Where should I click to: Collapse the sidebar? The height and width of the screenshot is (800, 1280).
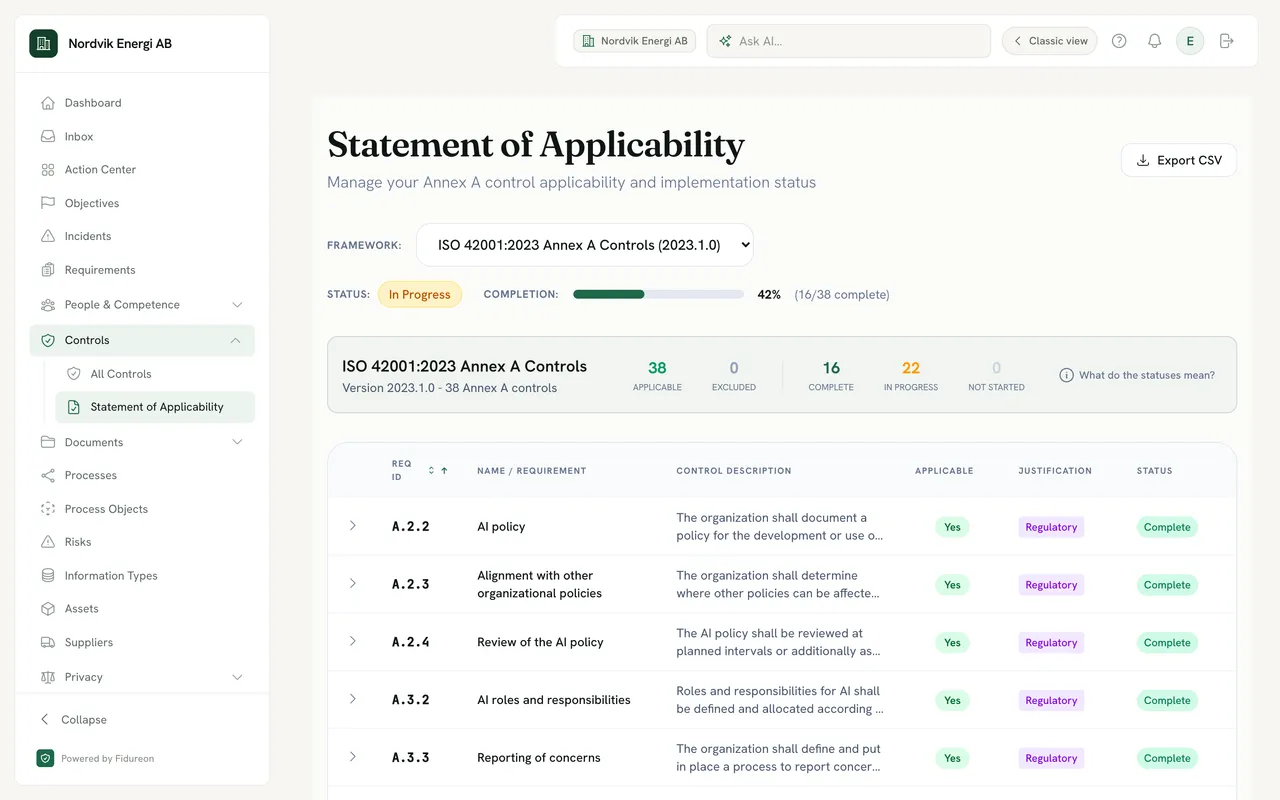(x=73, y=720)
